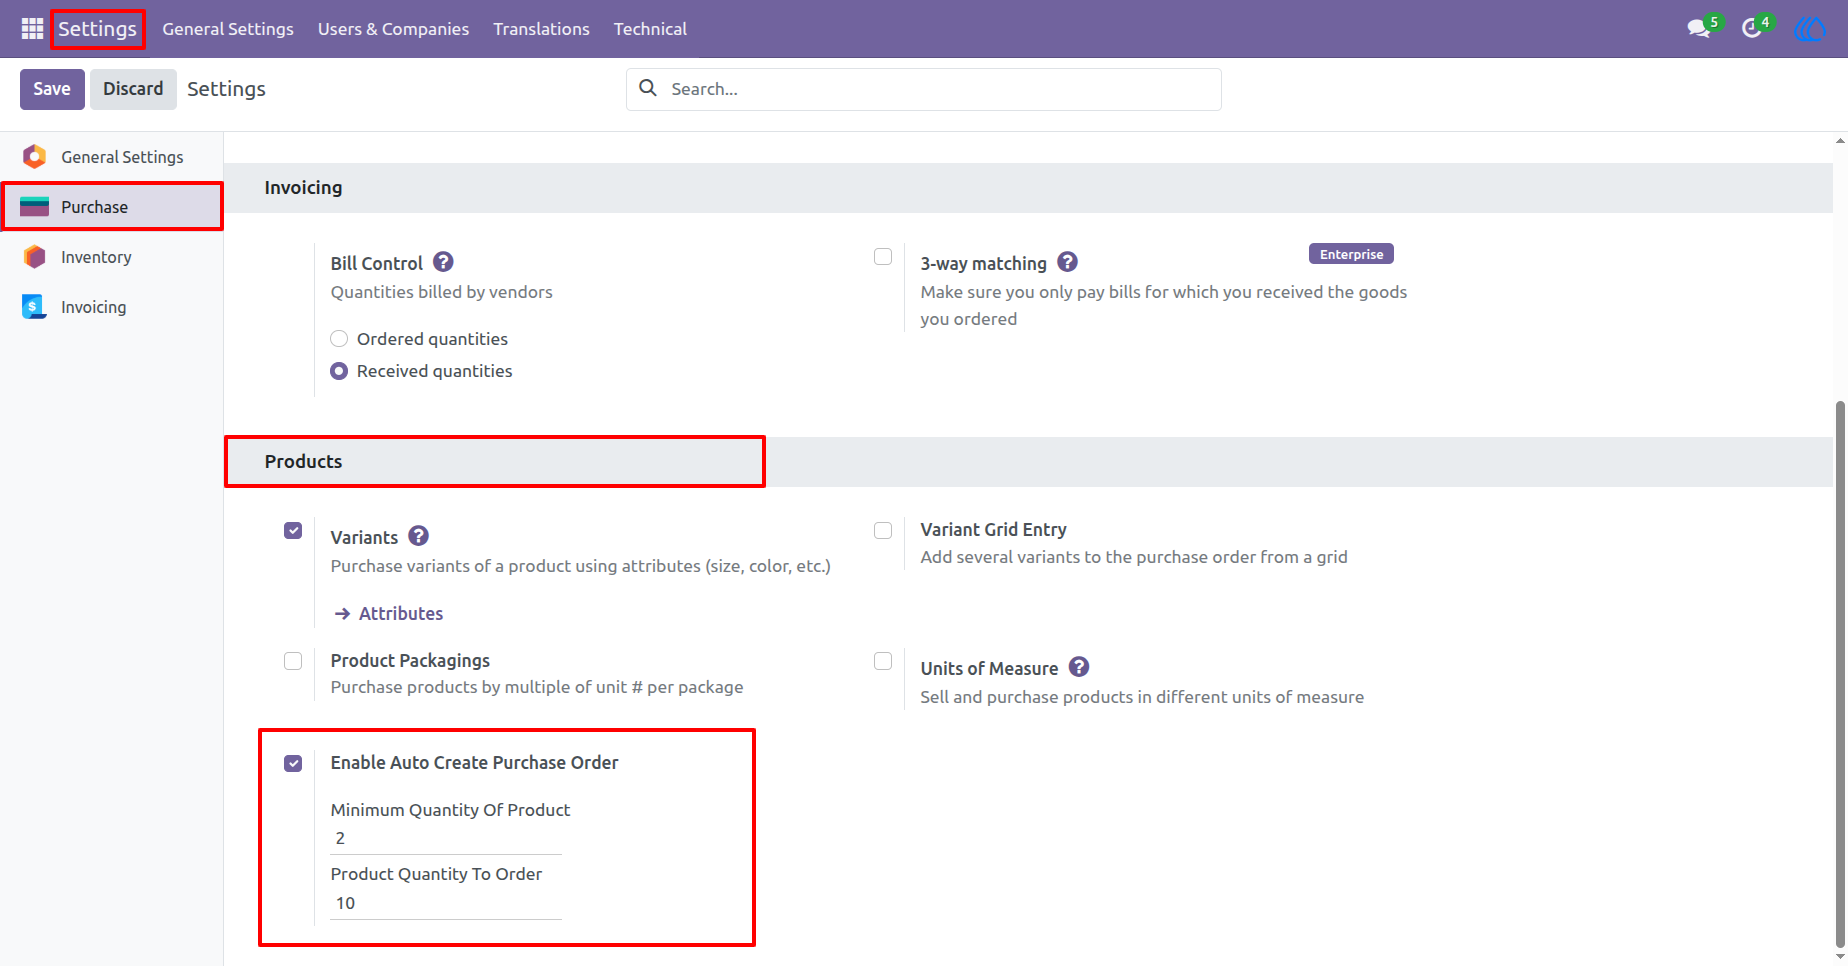This screenshot has width=1848, height=966.
Task: Open the apps grid menu icon
Action: click(32, 28)
